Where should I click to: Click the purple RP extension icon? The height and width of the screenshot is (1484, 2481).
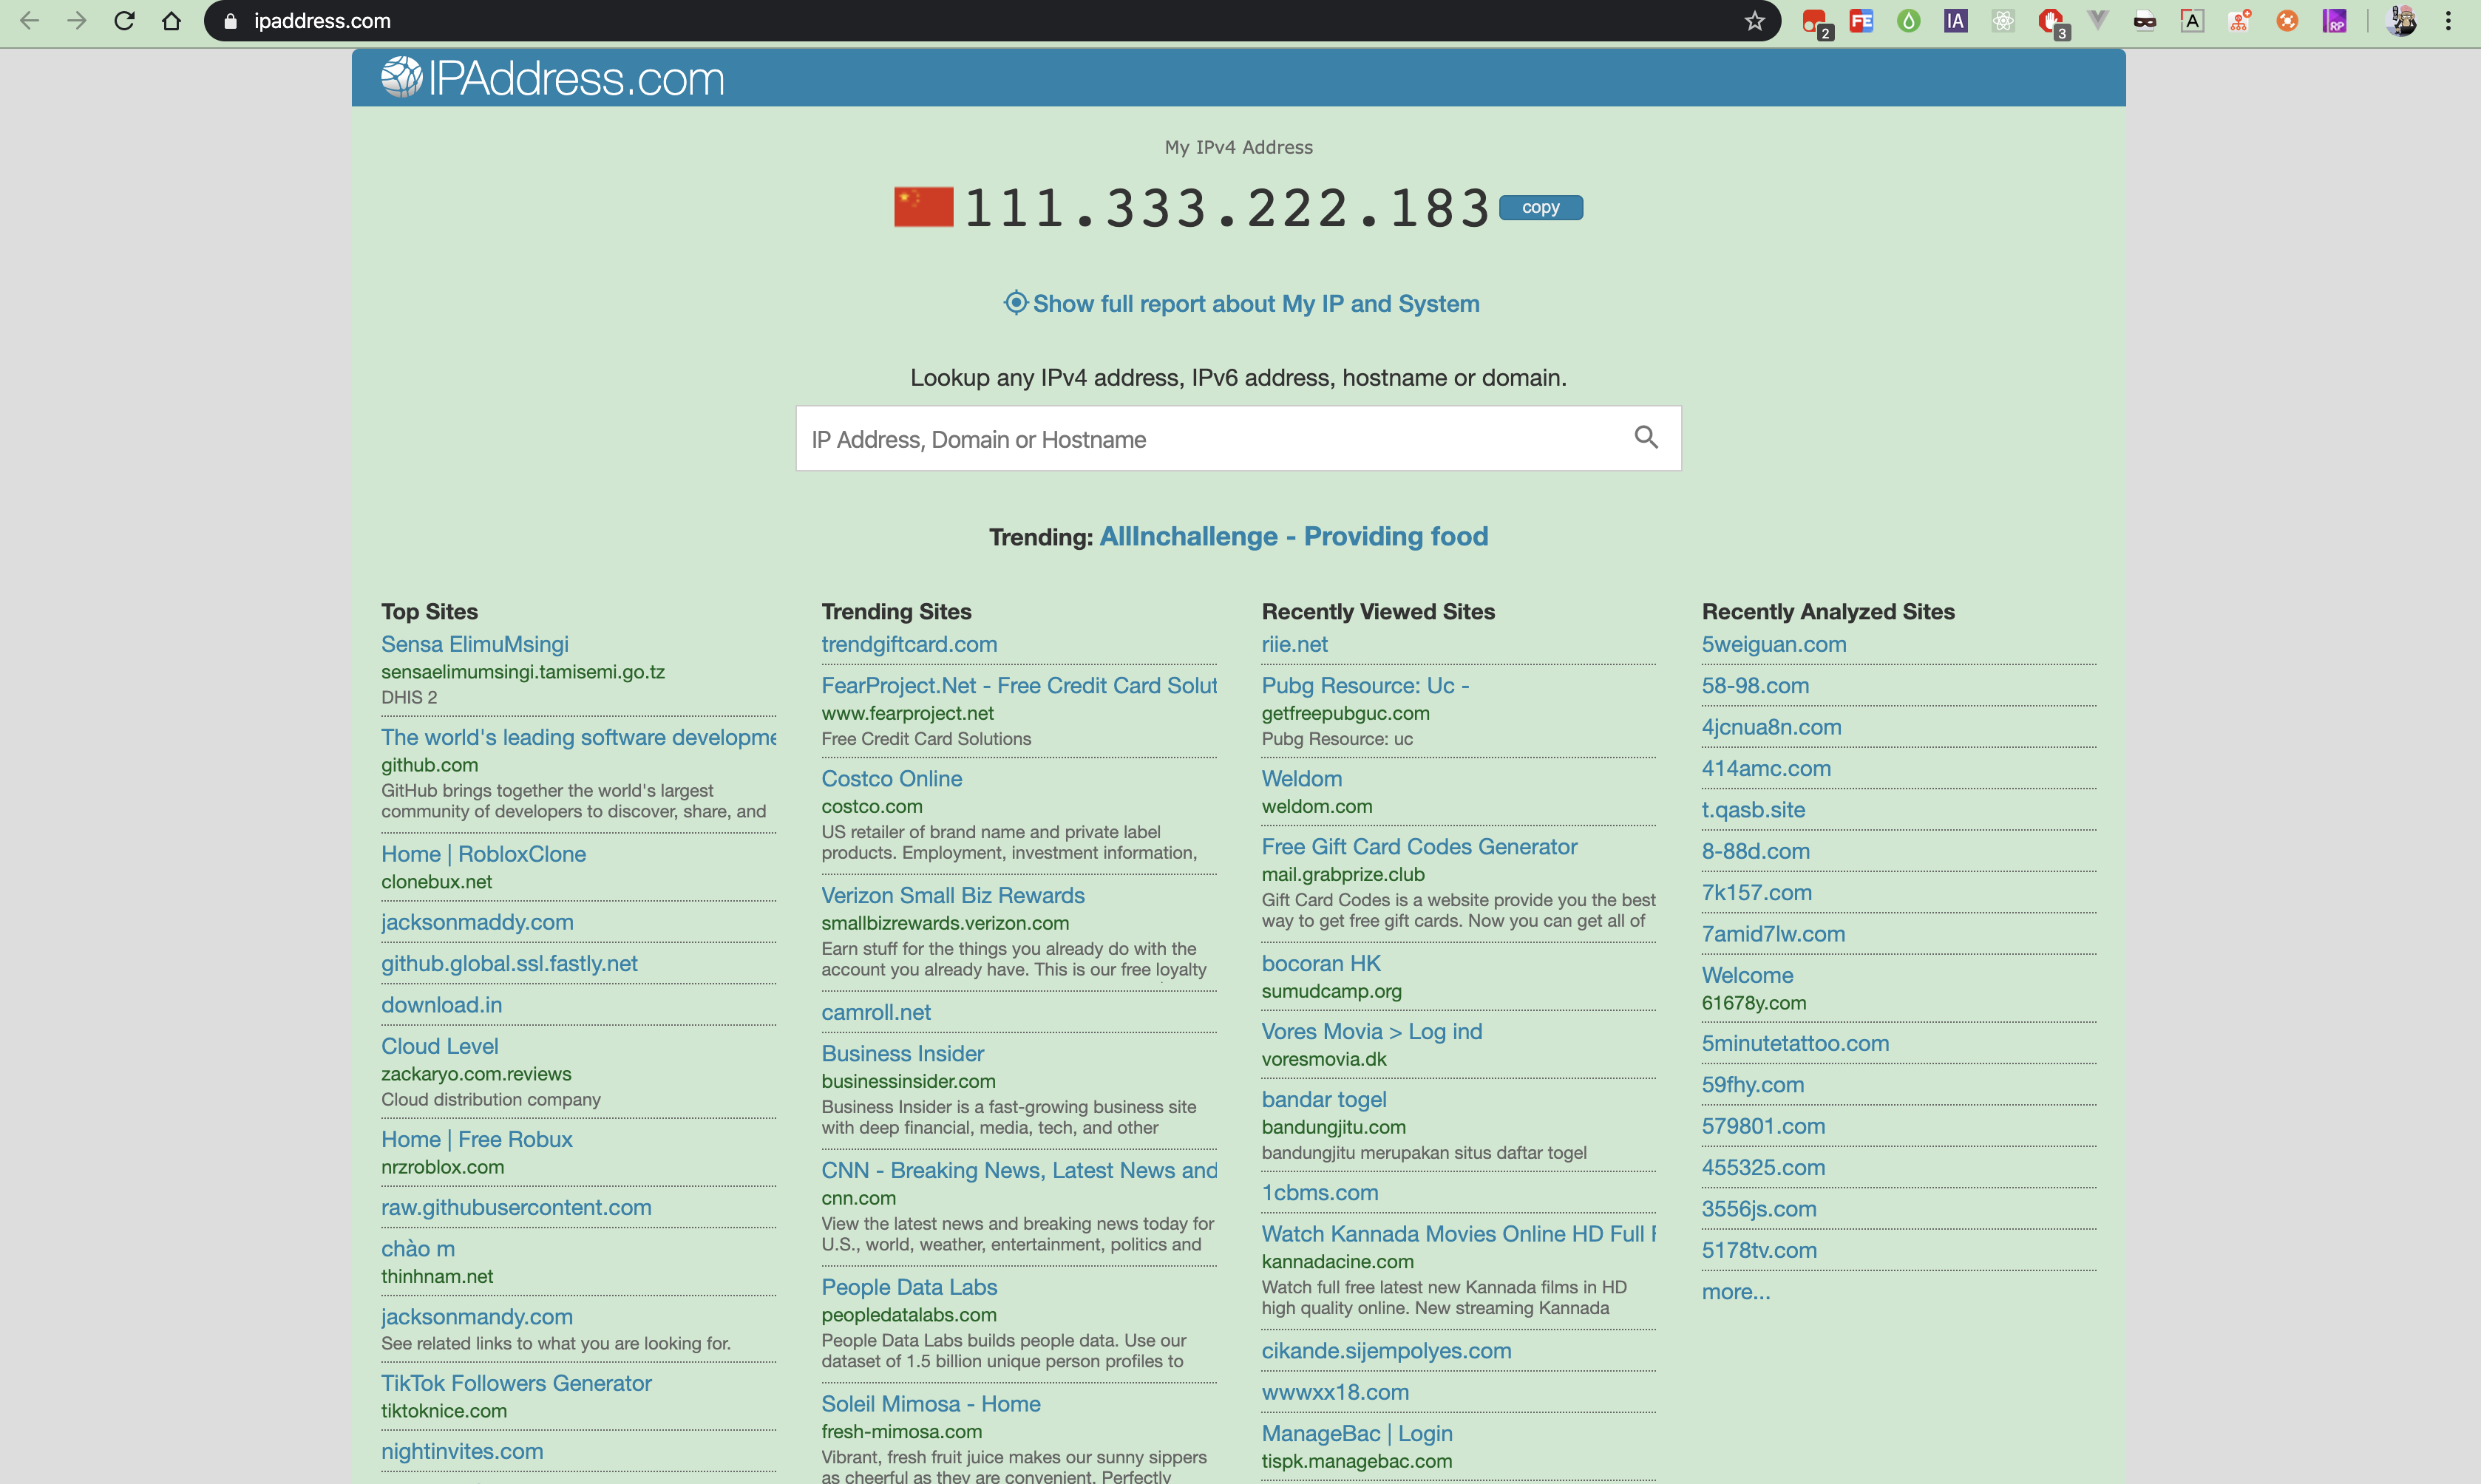click(2334, 20)
